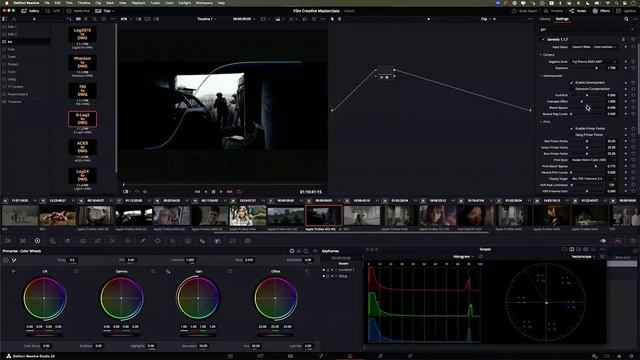Enable the Exposure Compensation checkbox

pos(572,89)
